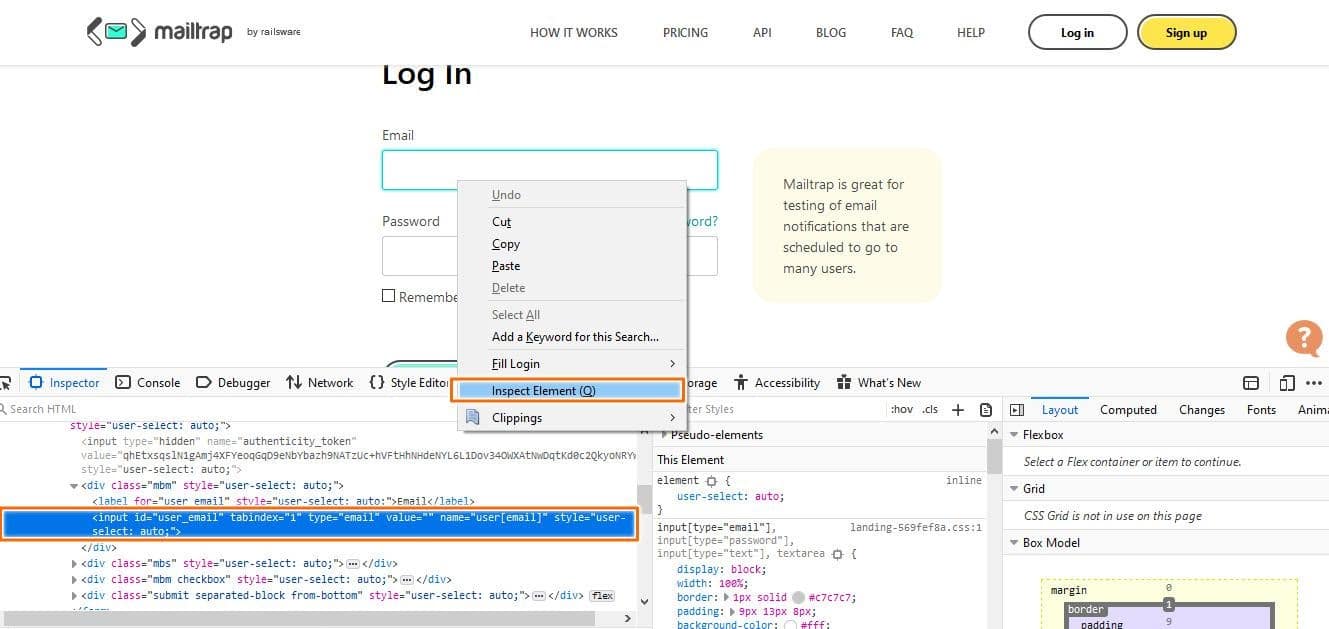Open HOW IT WORKS page

coord(574,32)
